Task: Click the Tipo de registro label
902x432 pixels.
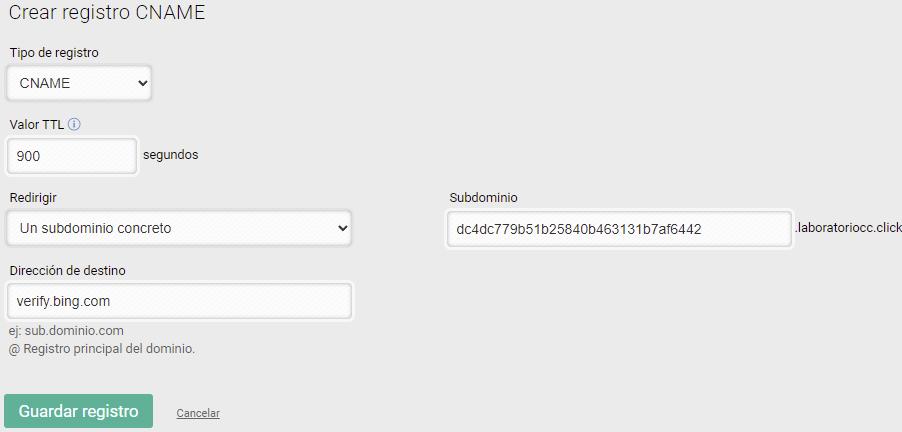Action: click(x=54, y=52)
